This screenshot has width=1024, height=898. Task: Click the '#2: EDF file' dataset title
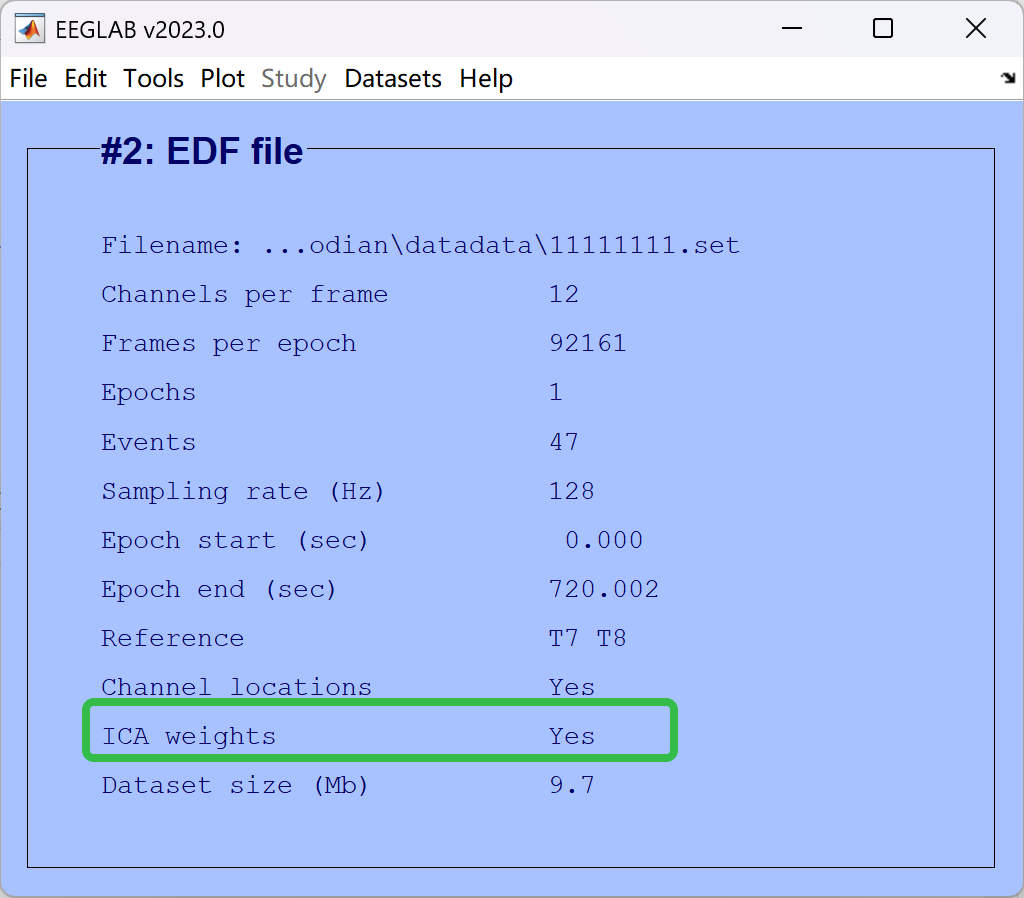[202, 151]
